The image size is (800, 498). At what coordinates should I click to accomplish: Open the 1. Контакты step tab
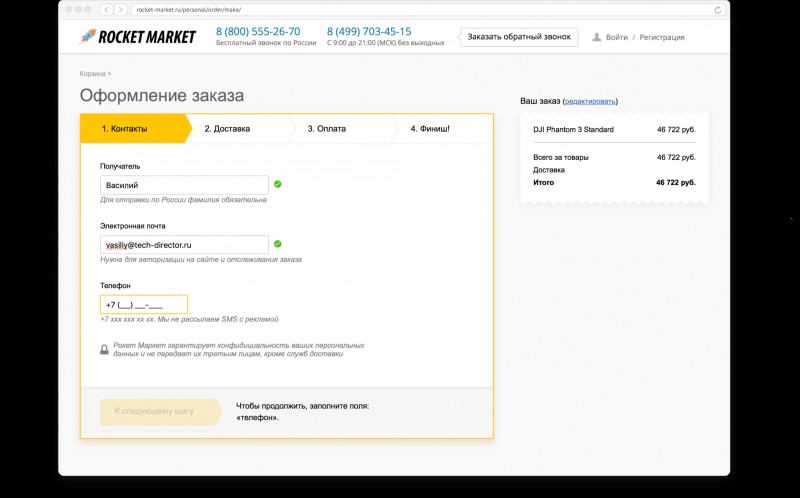[134, 129]
